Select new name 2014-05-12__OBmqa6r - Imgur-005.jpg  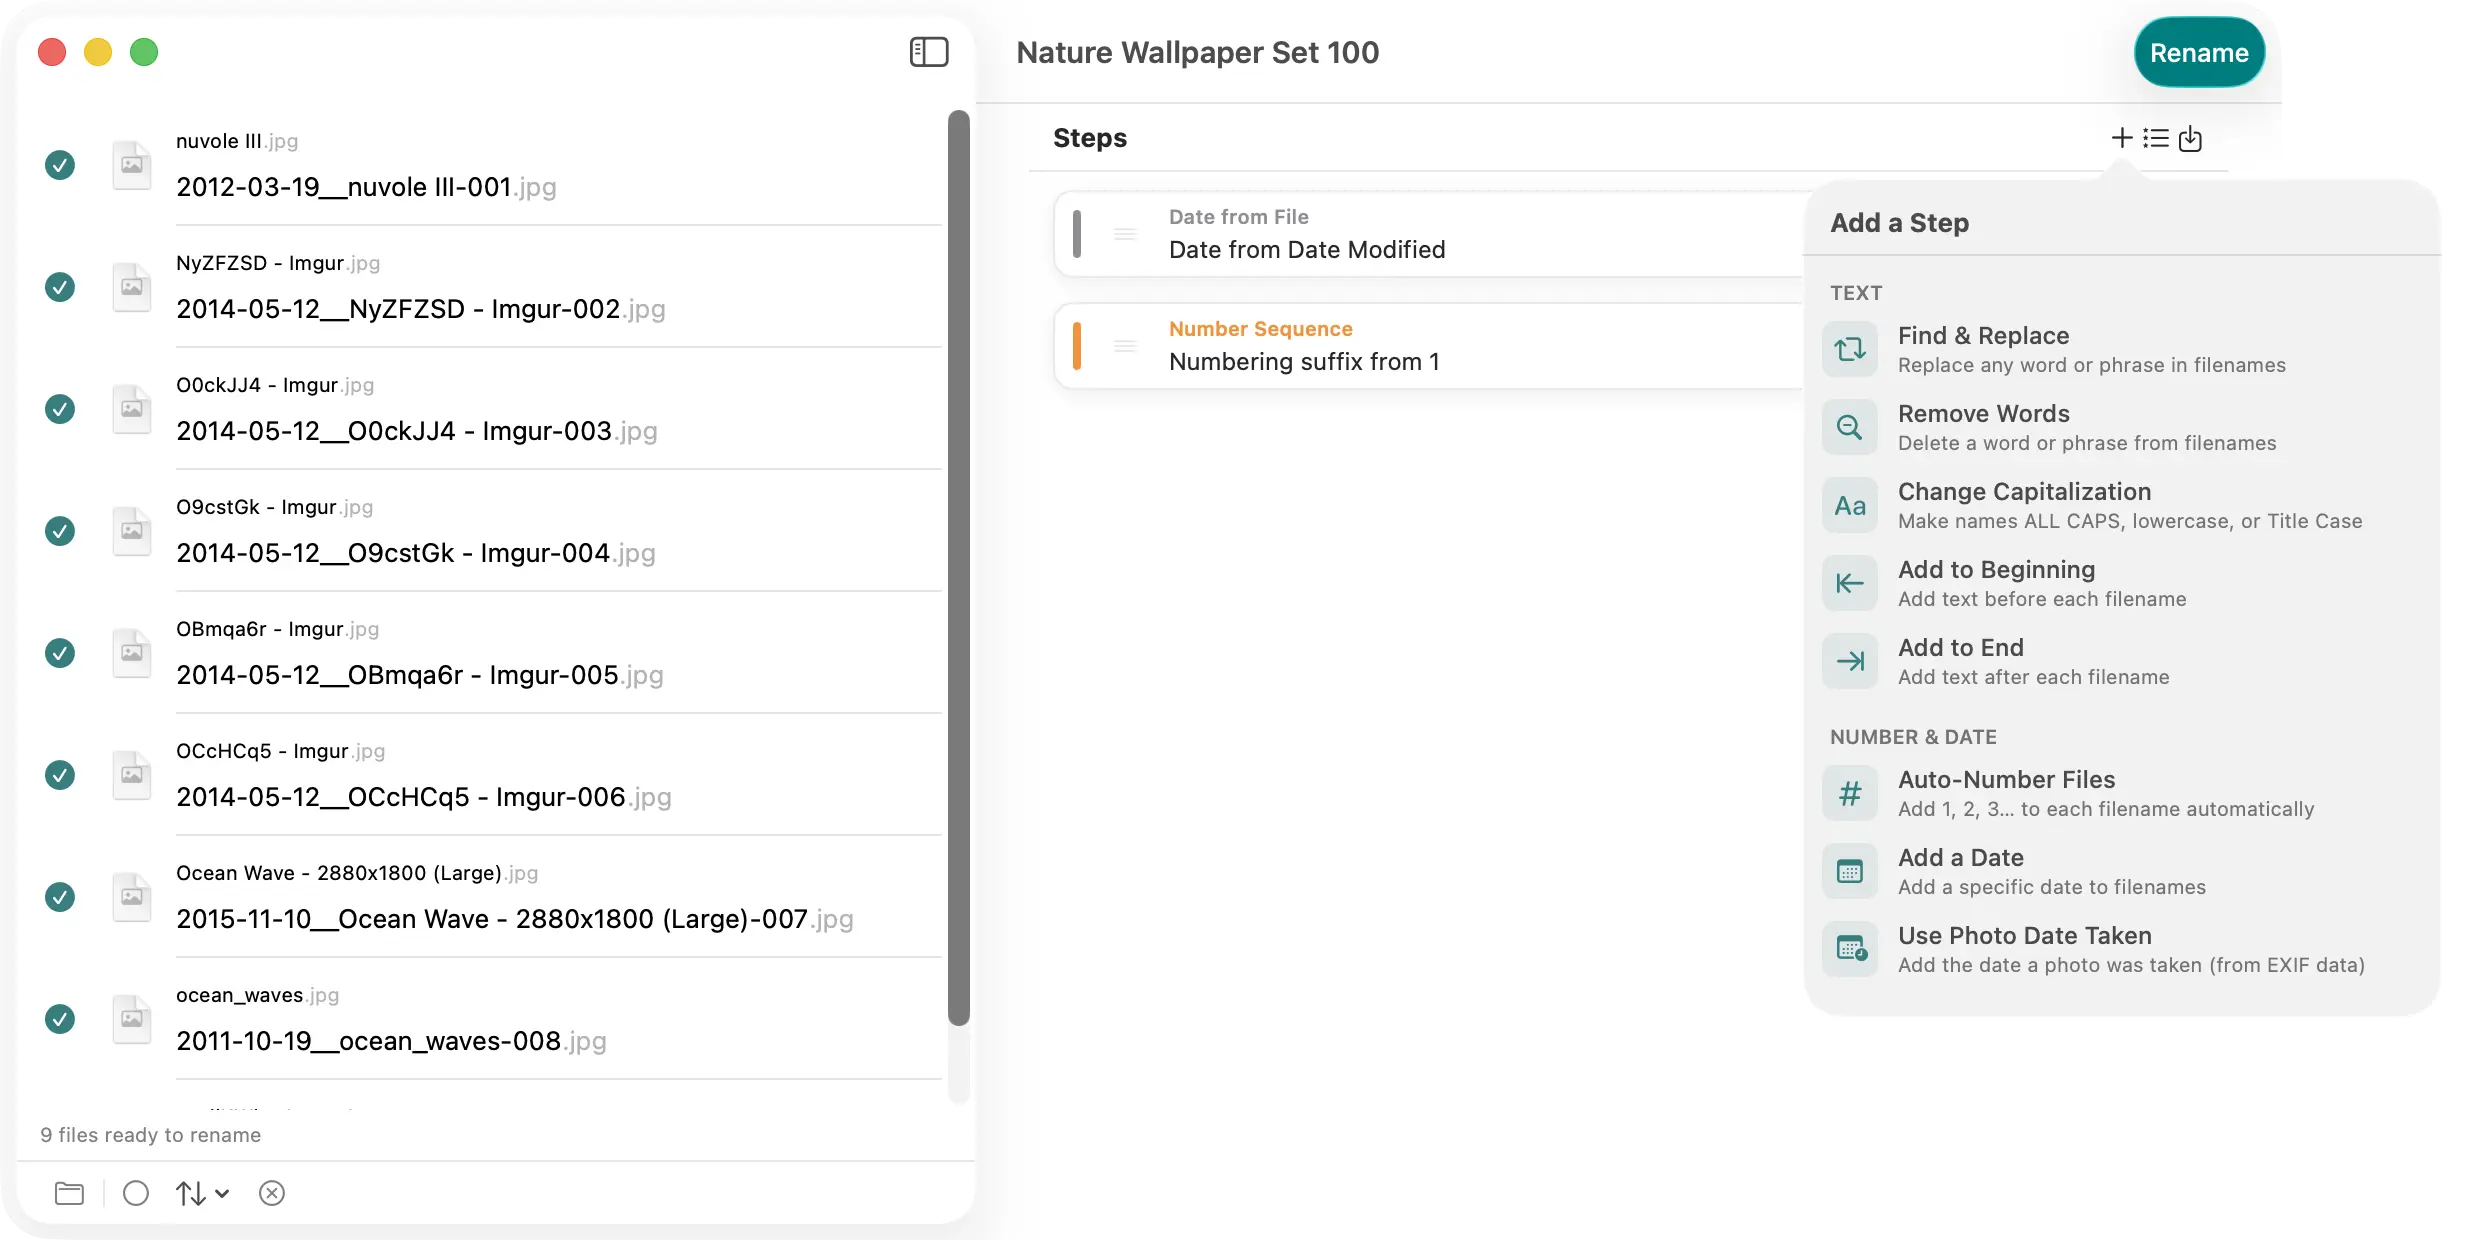coord(419,675)
